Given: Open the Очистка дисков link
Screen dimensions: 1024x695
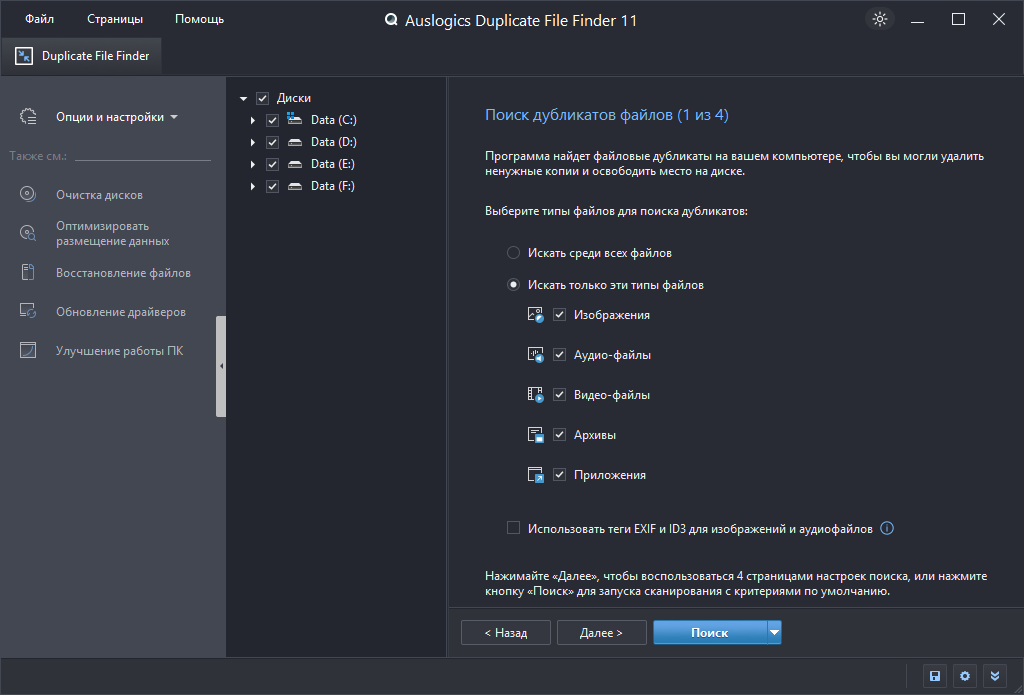Looking at the screenshot, I should 99,195.
